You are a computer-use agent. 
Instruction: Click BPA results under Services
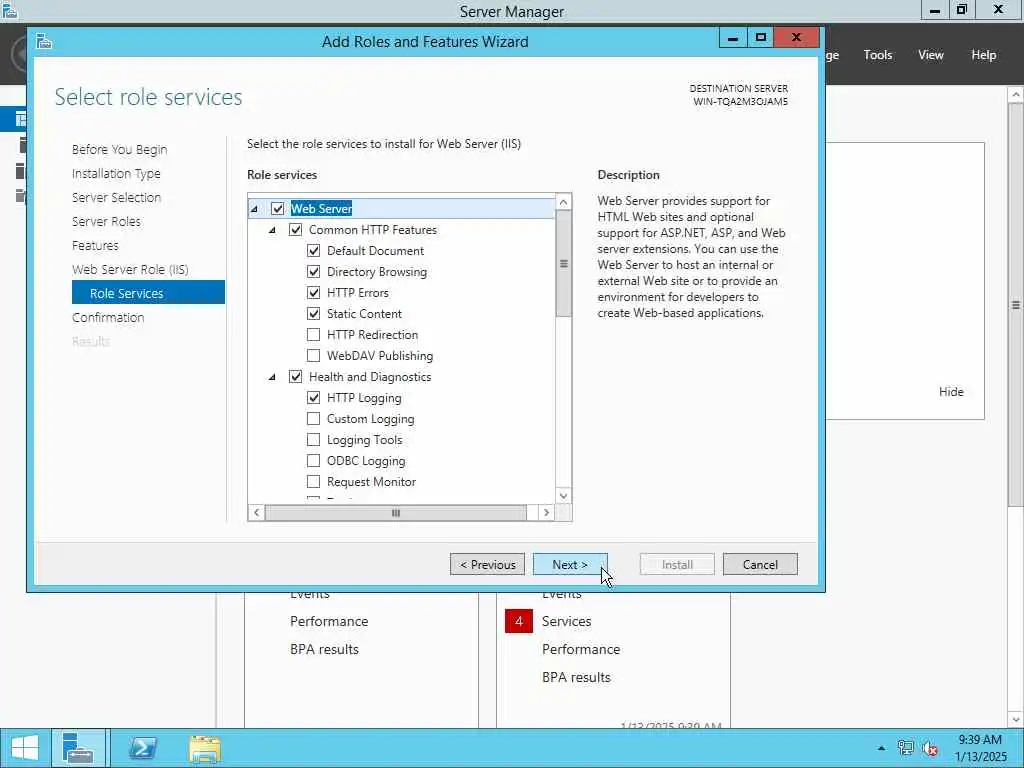[x=576, y=677]
